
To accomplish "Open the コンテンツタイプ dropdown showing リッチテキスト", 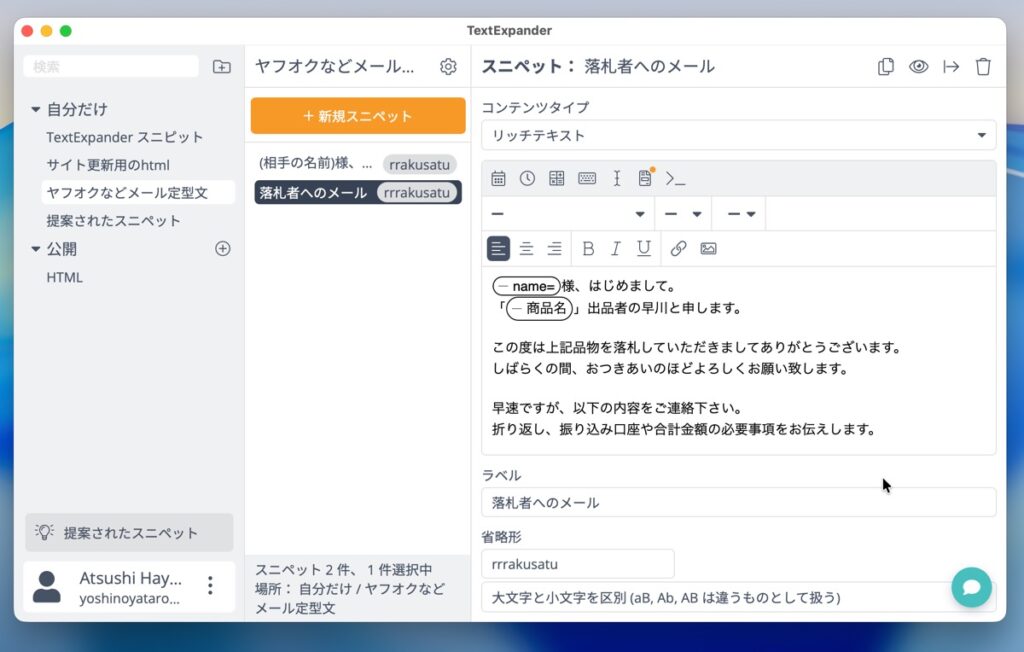I will pyautogui.click(x=738, y=135).
